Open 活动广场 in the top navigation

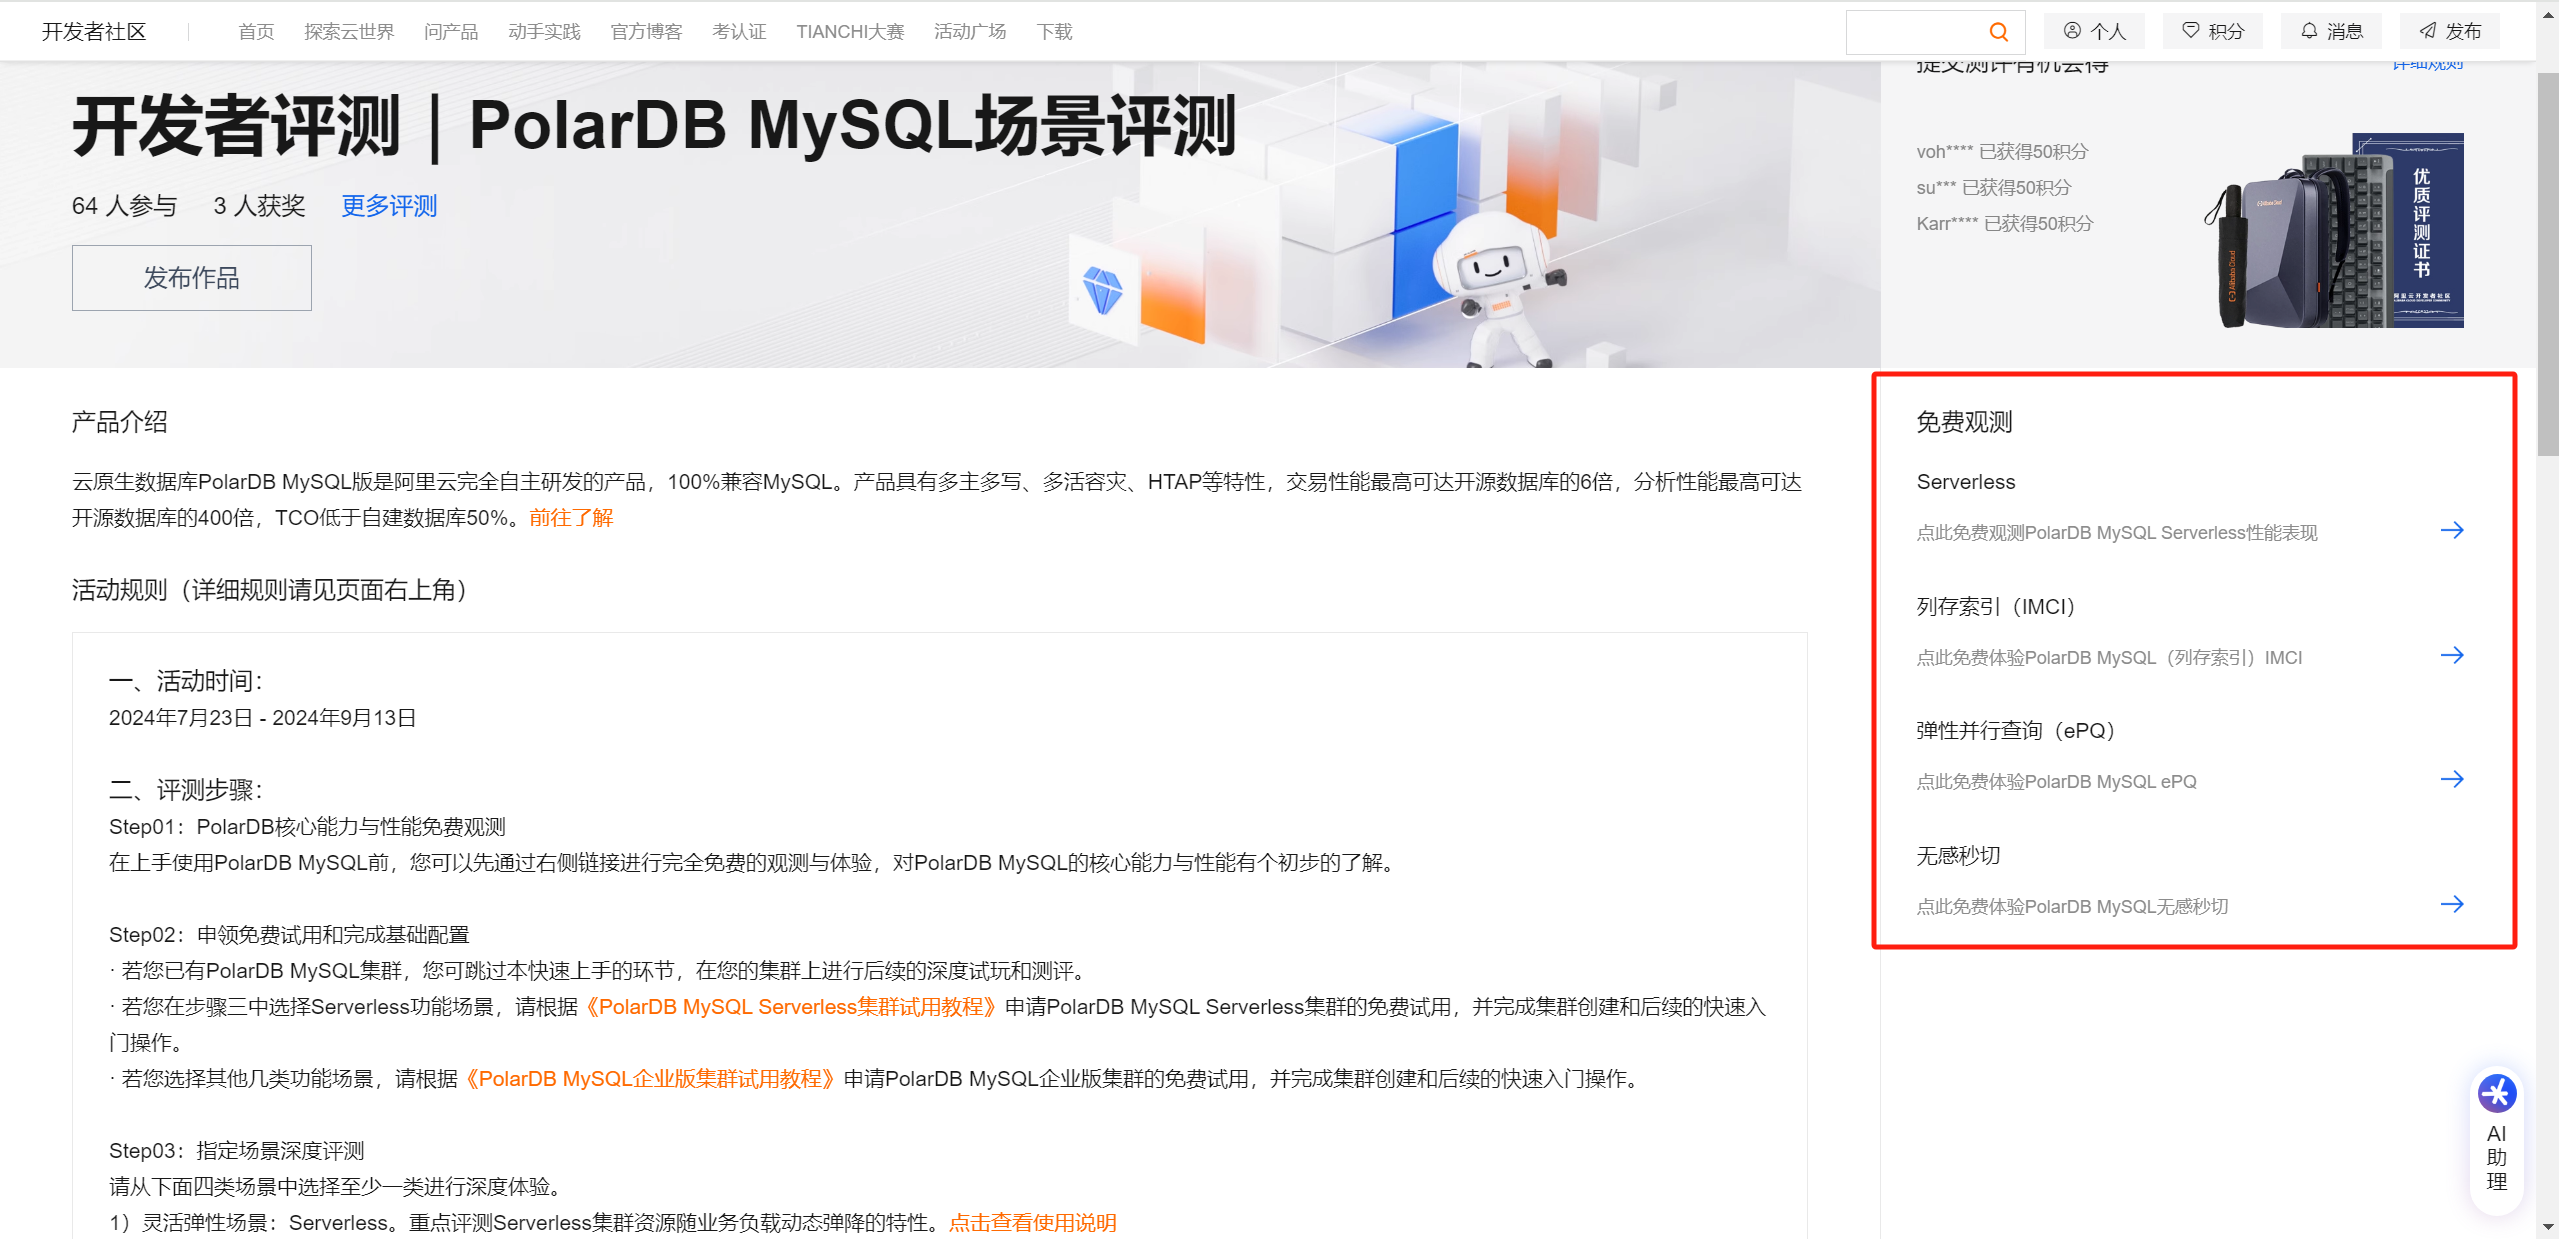(968, 31)
